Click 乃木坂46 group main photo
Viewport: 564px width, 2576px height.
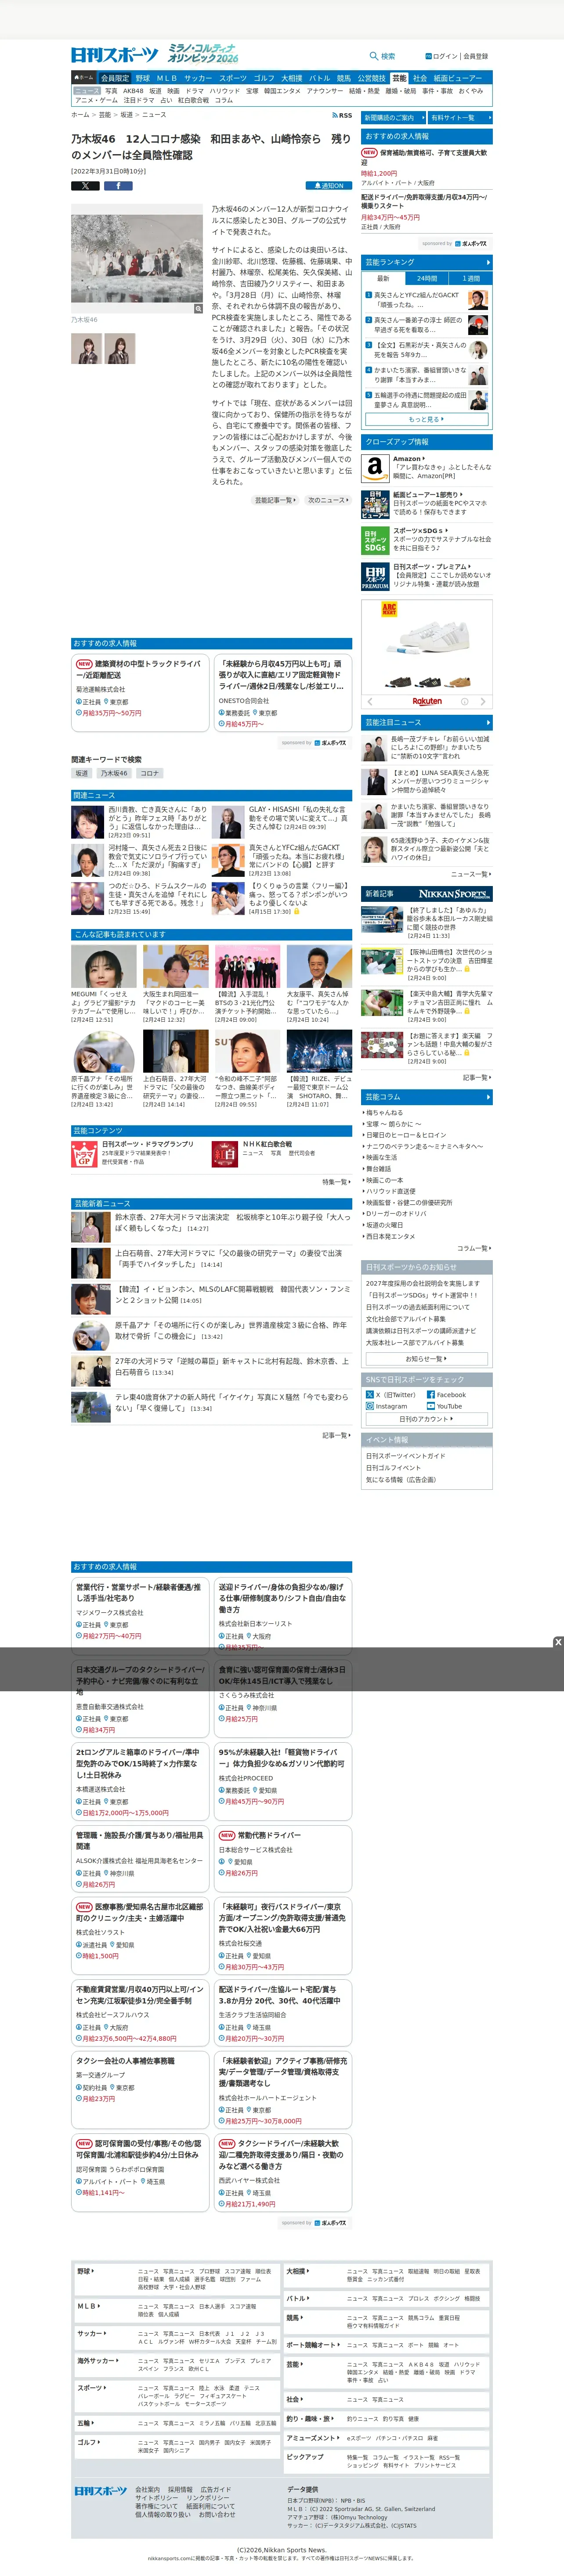[138, 258]
